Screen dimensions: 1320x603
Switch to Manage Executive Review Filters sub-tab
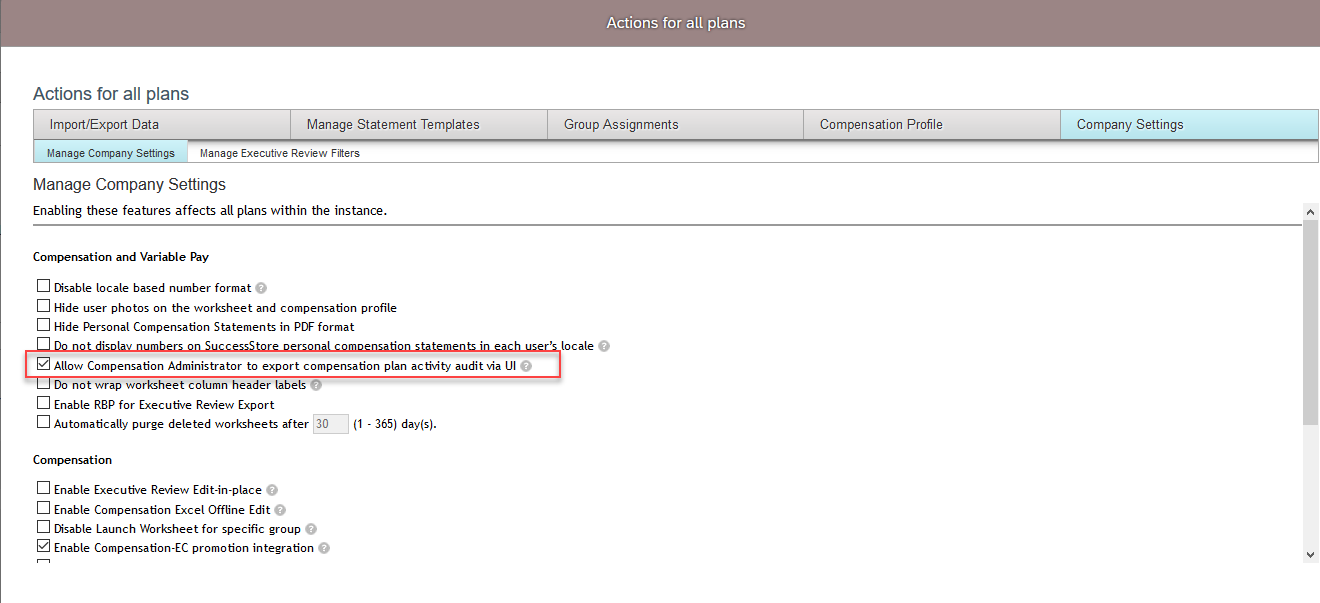pos(280,153)
